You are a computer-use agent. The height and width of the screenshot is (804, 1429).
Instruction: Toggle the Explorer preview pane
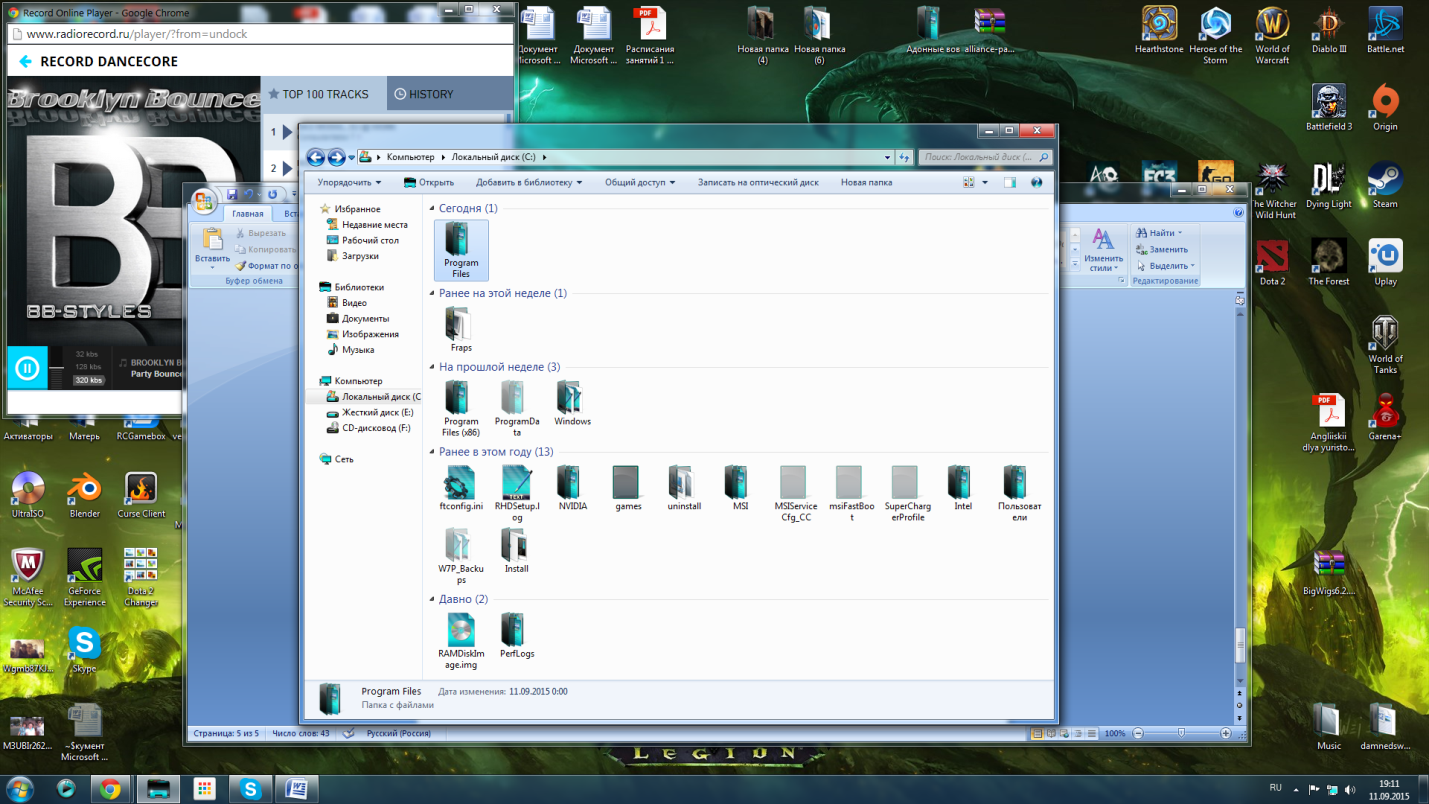coord(1010,183)
